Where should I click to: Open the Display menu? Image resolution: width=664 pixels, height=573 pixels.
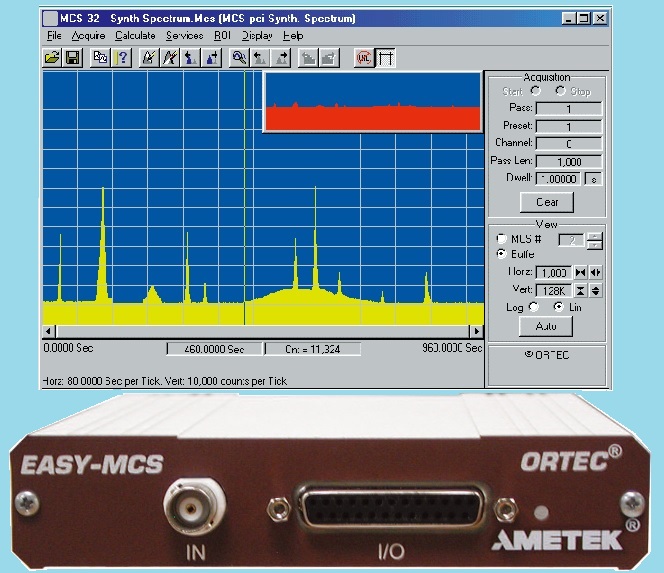(x=257, y=36)
